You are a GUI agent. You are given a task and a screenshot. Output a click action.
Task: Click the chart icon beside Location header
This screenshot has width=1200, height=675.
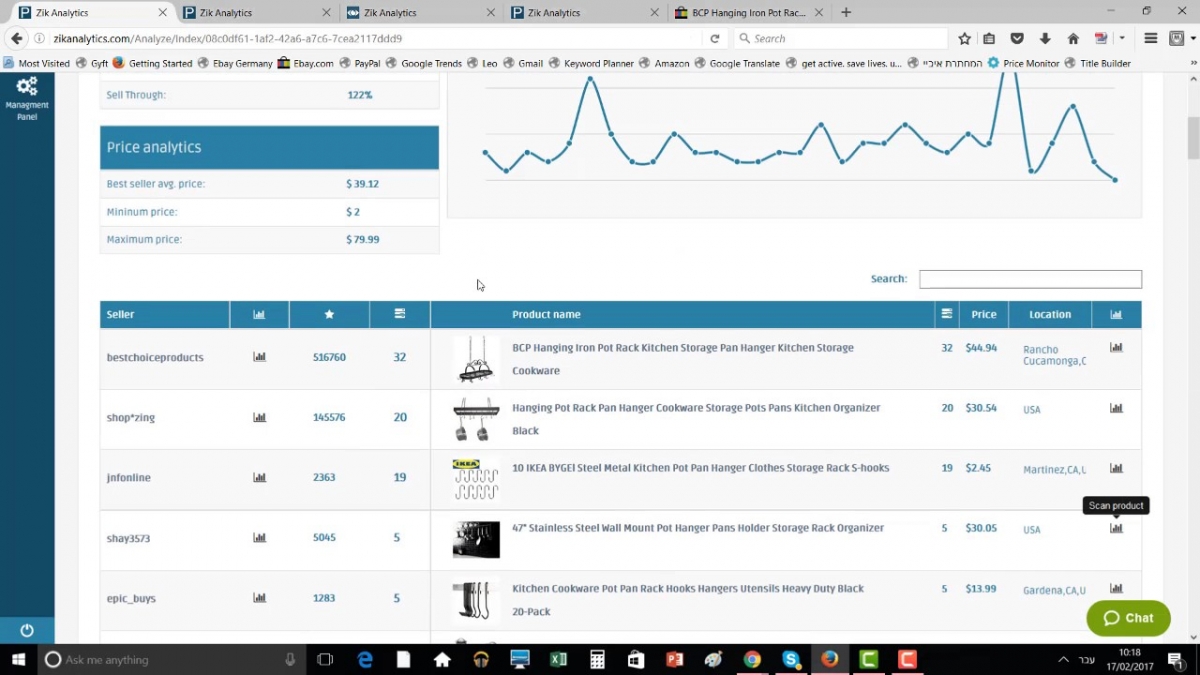point(1116,314)
